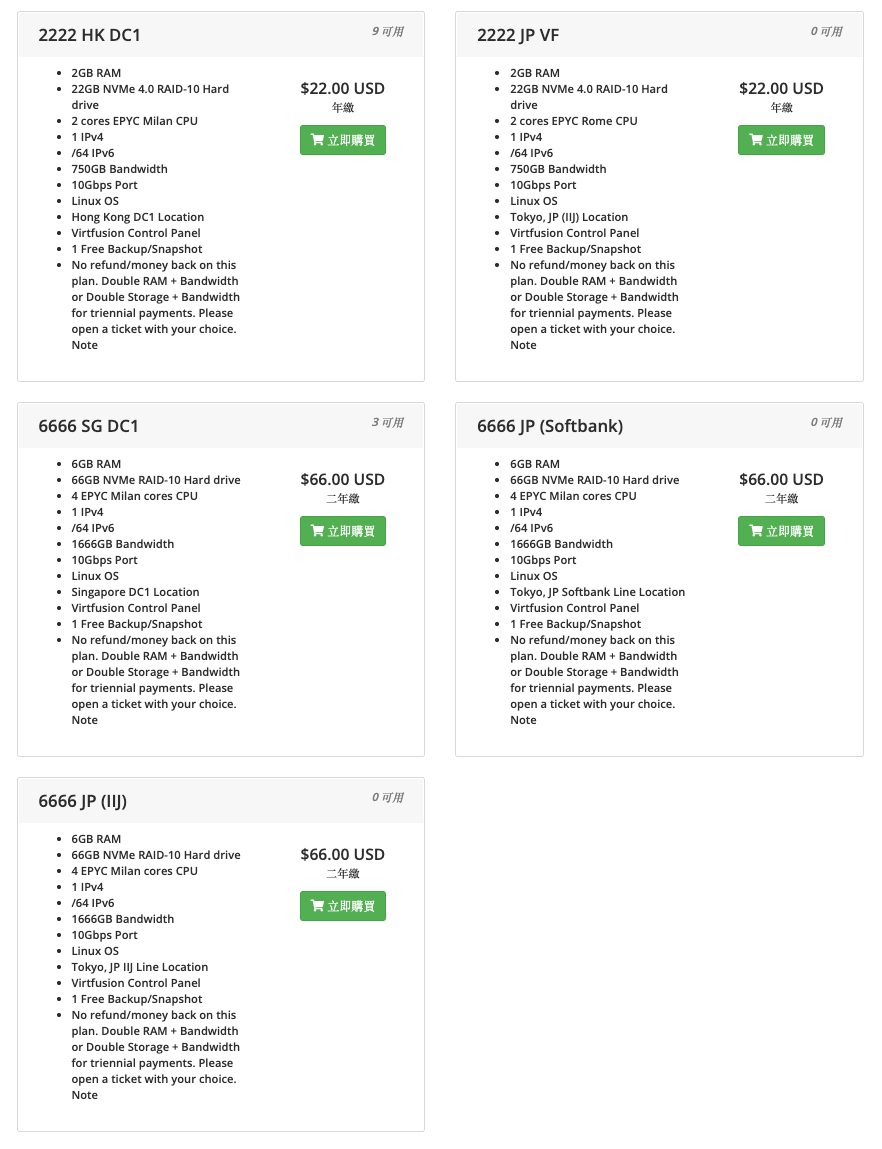Click the '3 可用' availability label
Screen dimensions: 882x1149
tap(388, 423)
